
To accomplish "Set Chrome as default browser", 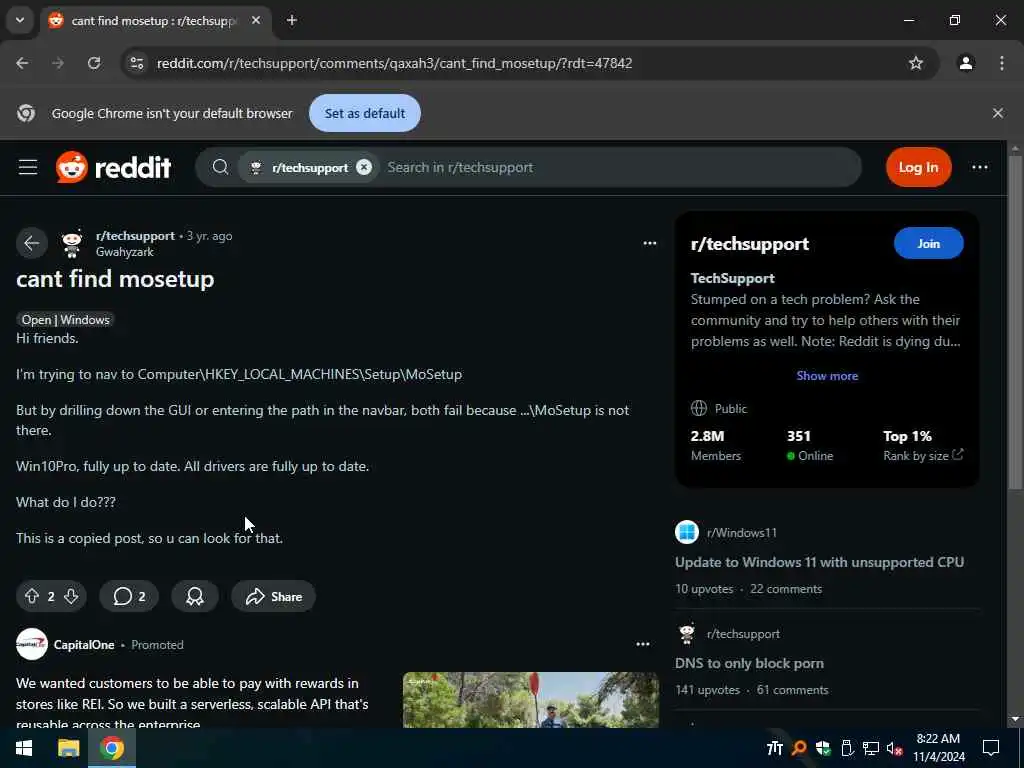I will (364, 113).
